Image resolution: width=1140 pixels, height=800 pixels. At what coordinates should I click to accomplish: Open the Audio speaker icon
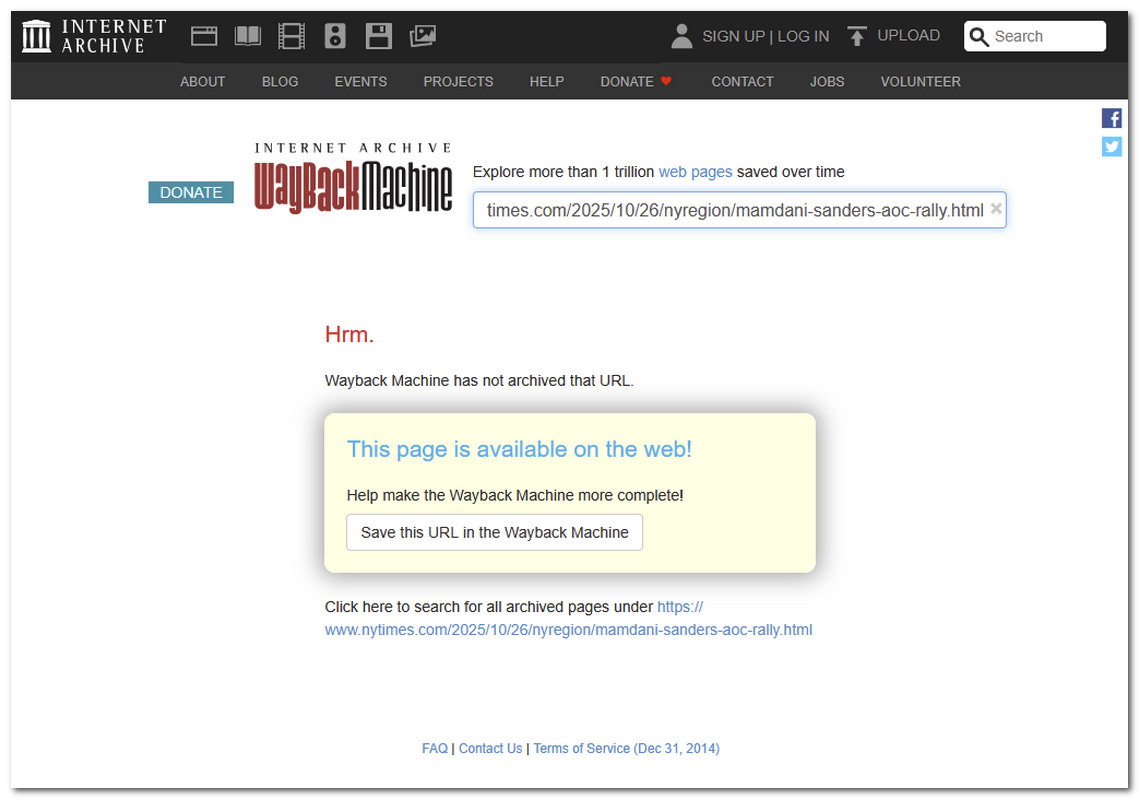tap(335, 36)
